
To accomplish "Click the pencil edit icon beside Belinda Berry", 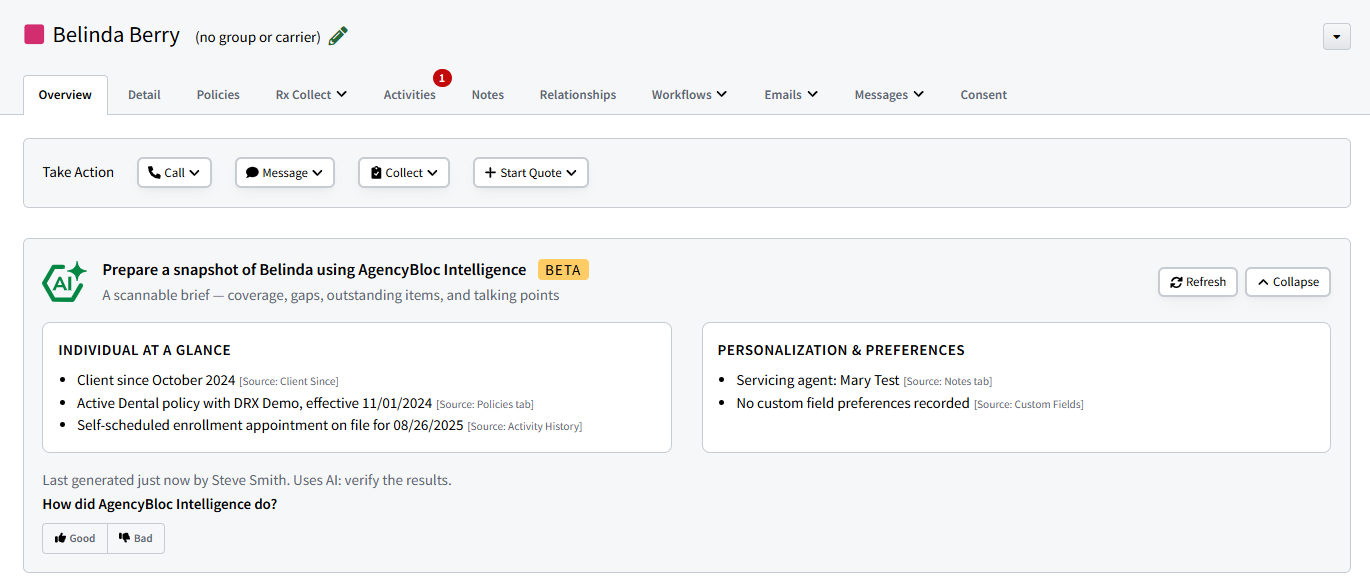I will tap(339, 36).
